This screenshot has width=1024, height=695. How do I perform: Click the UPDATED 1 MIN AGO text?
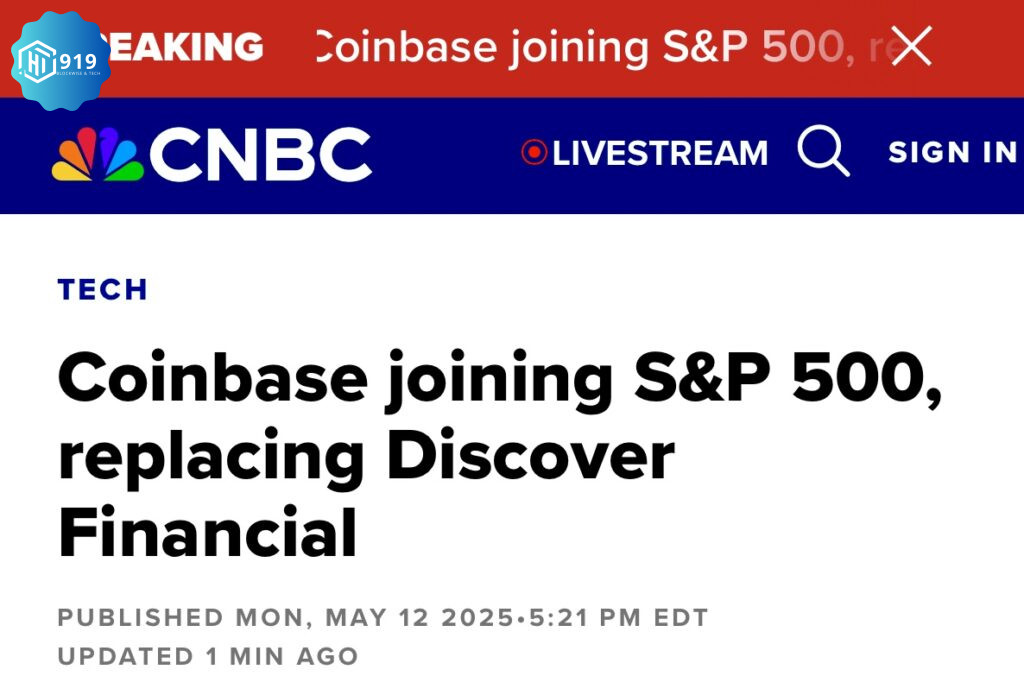pyautogui.click(x=208, y=656)
